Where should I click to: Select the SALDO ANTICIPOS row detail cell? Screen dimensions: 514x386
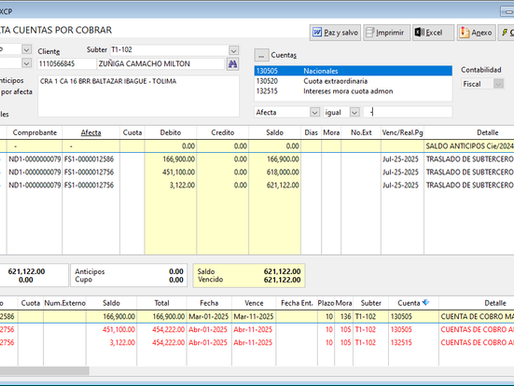point(469,146)
